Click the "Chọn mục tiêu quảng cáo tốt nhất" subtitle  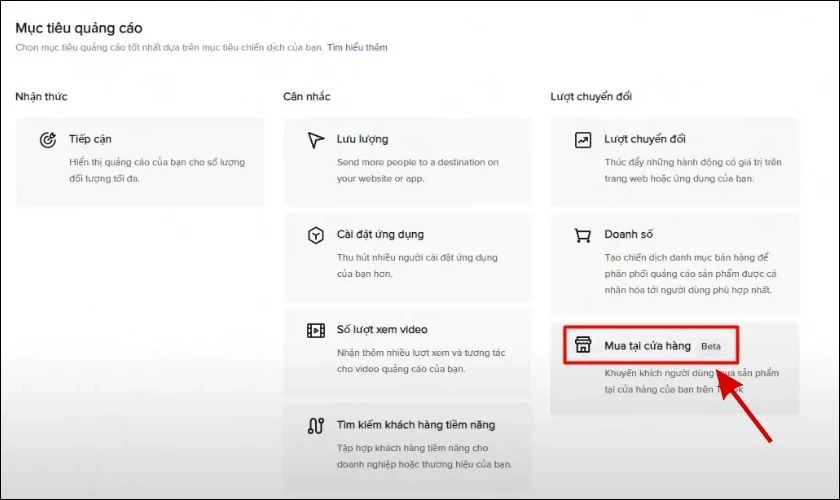click(169, 47)
